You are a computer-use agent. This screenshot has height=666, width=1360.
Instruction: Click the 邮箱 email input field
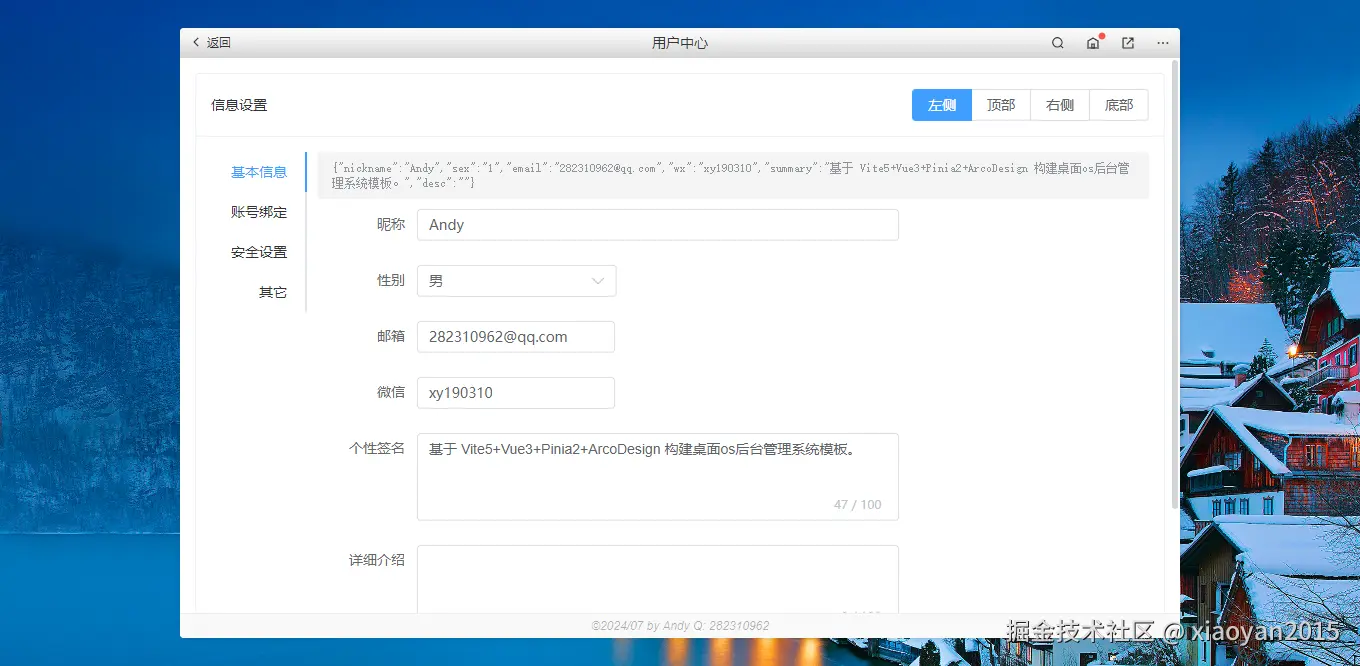pos(516,337)
